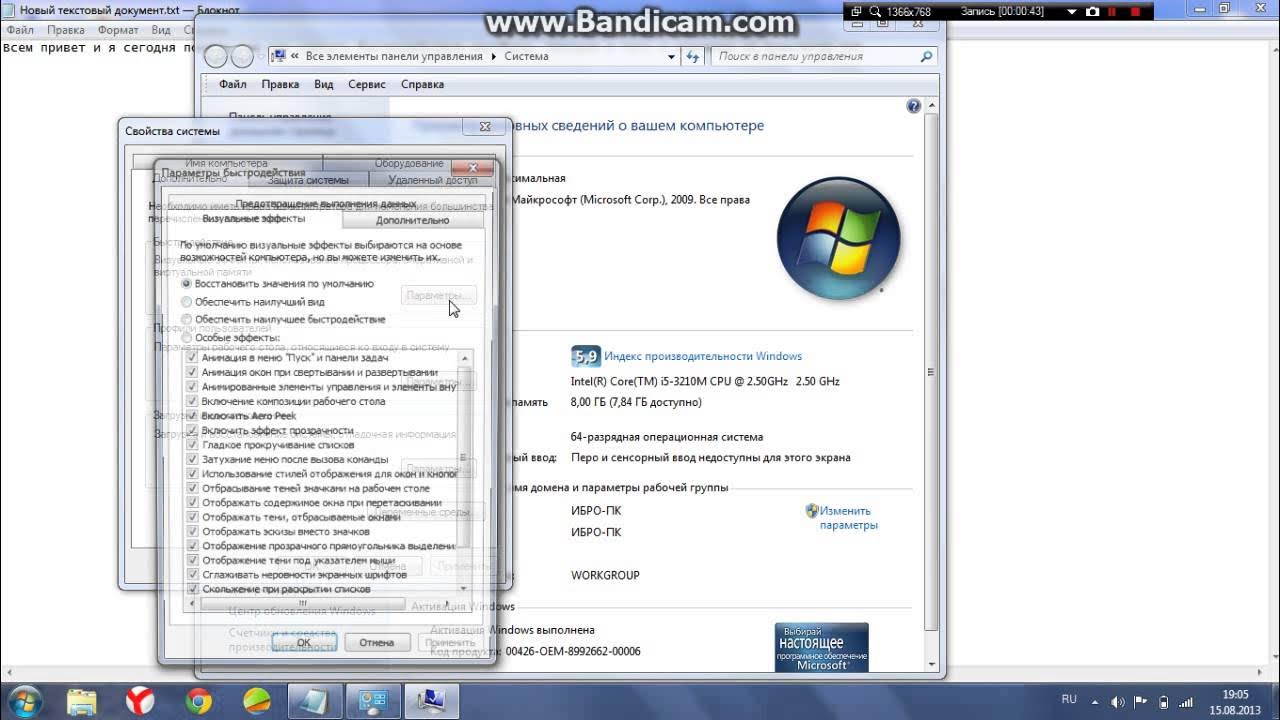
Task: Confirm with OK in Performance Options
Action: (x=303, y=643)
